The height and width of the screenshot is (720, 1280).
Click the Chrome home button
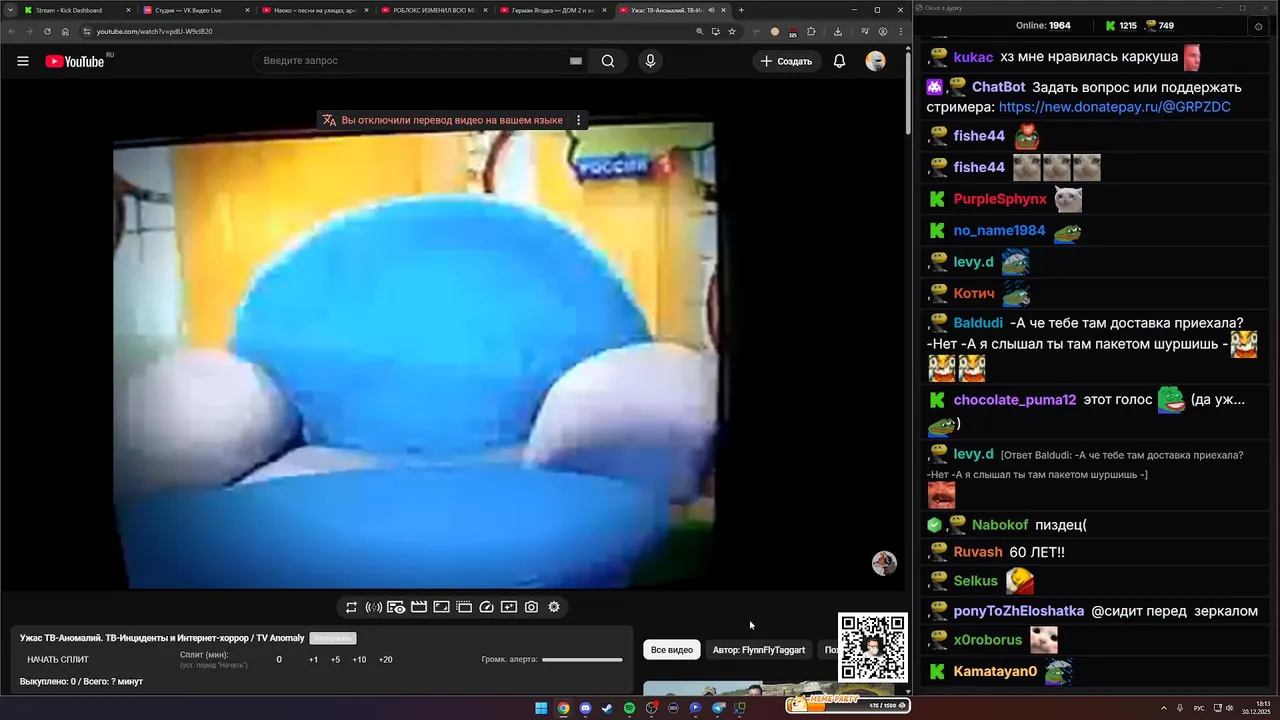pyautogui.click(x=66, y=31)
